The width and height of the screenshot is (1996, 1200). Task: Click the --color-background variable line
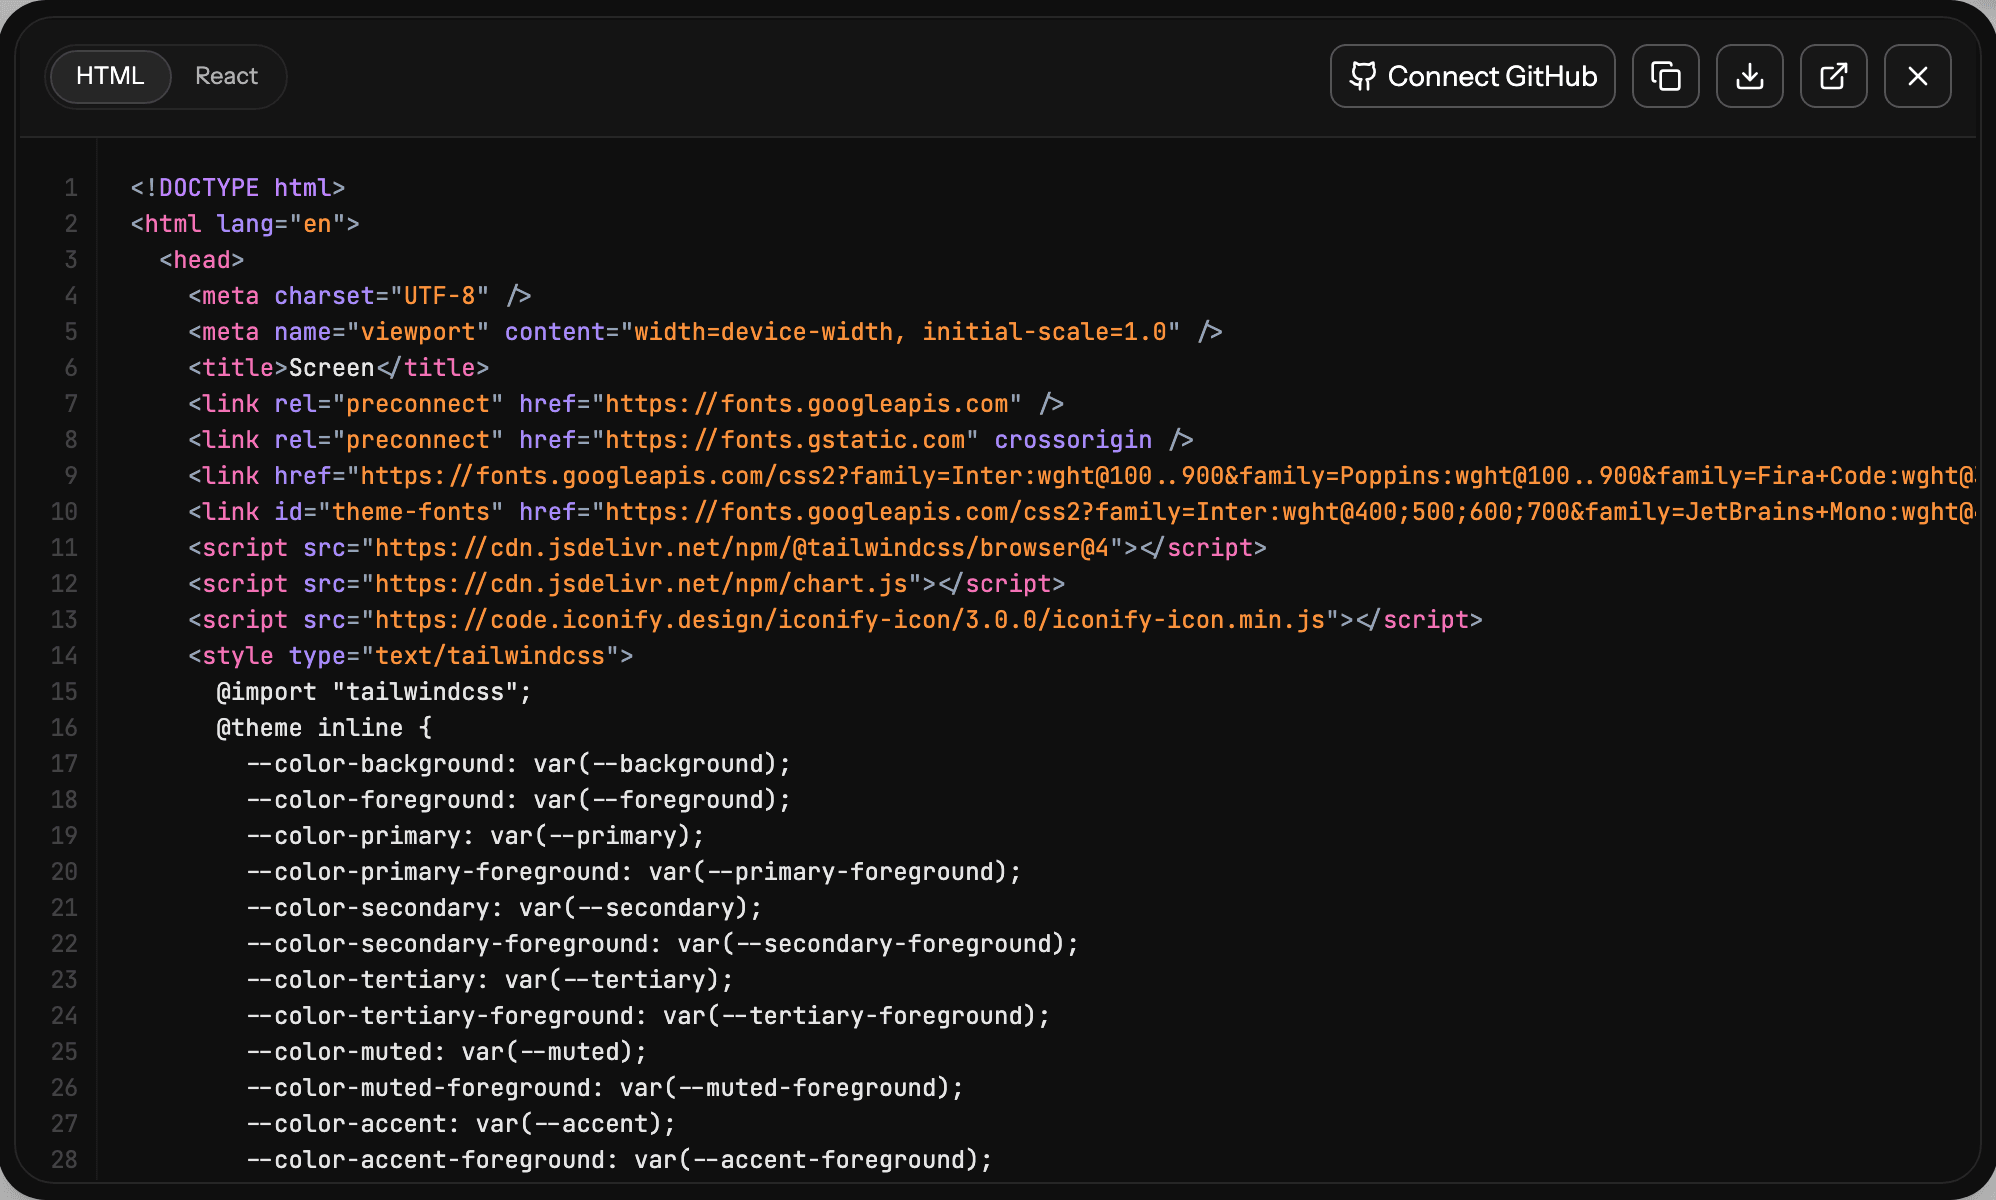click(519, 764)
